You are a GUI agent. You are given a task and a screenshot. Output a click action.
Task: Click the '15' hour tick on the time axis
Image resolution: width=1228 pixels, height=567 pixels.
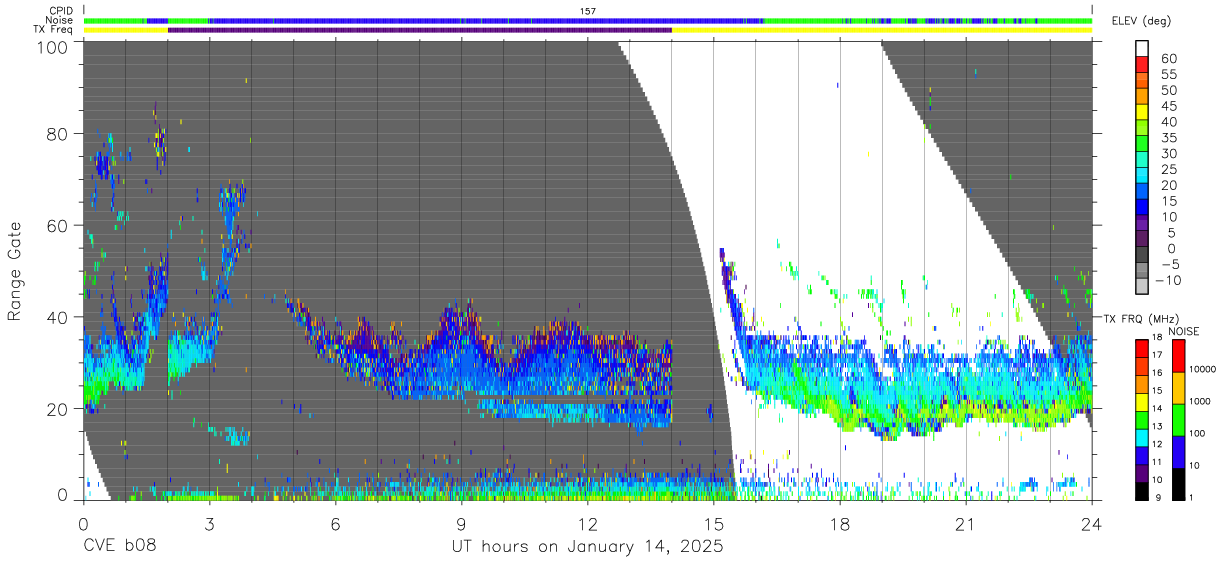click(713, 523)
